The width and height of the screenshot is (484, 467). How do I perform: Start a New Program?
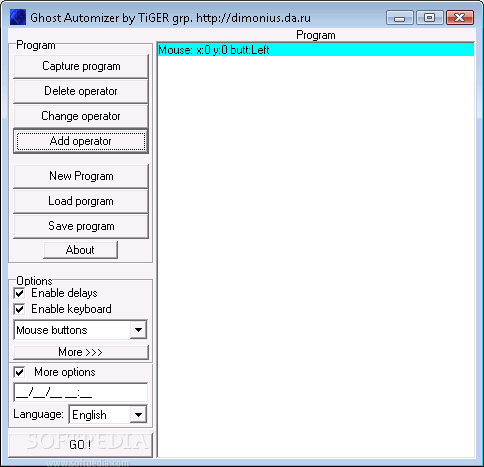pos(81,176)
